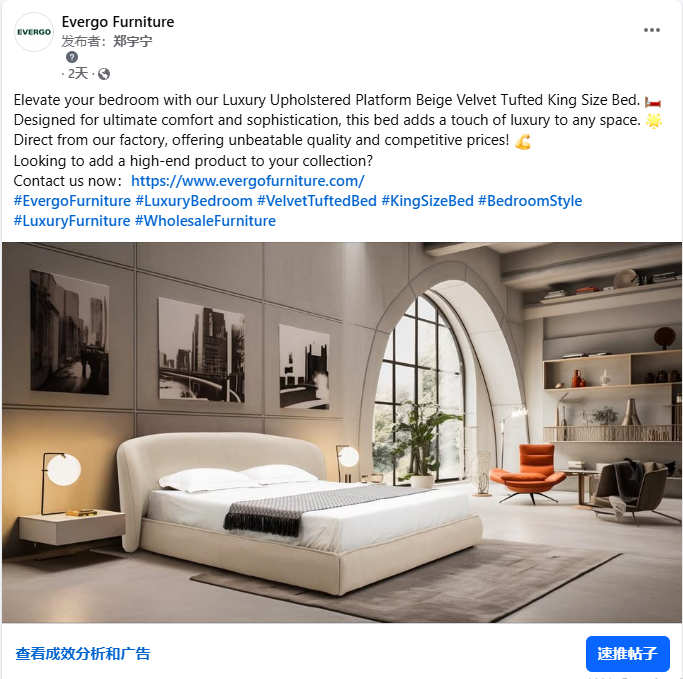683x679 pixels.
Task: Click the #LuxuryBedroom hashtag
Action: [194, 201]
